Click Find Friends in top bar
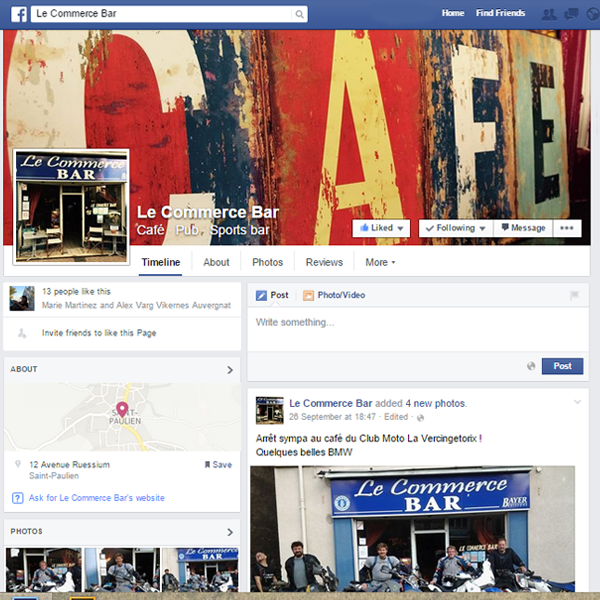The image size is (600, 600). pos(501,13)
